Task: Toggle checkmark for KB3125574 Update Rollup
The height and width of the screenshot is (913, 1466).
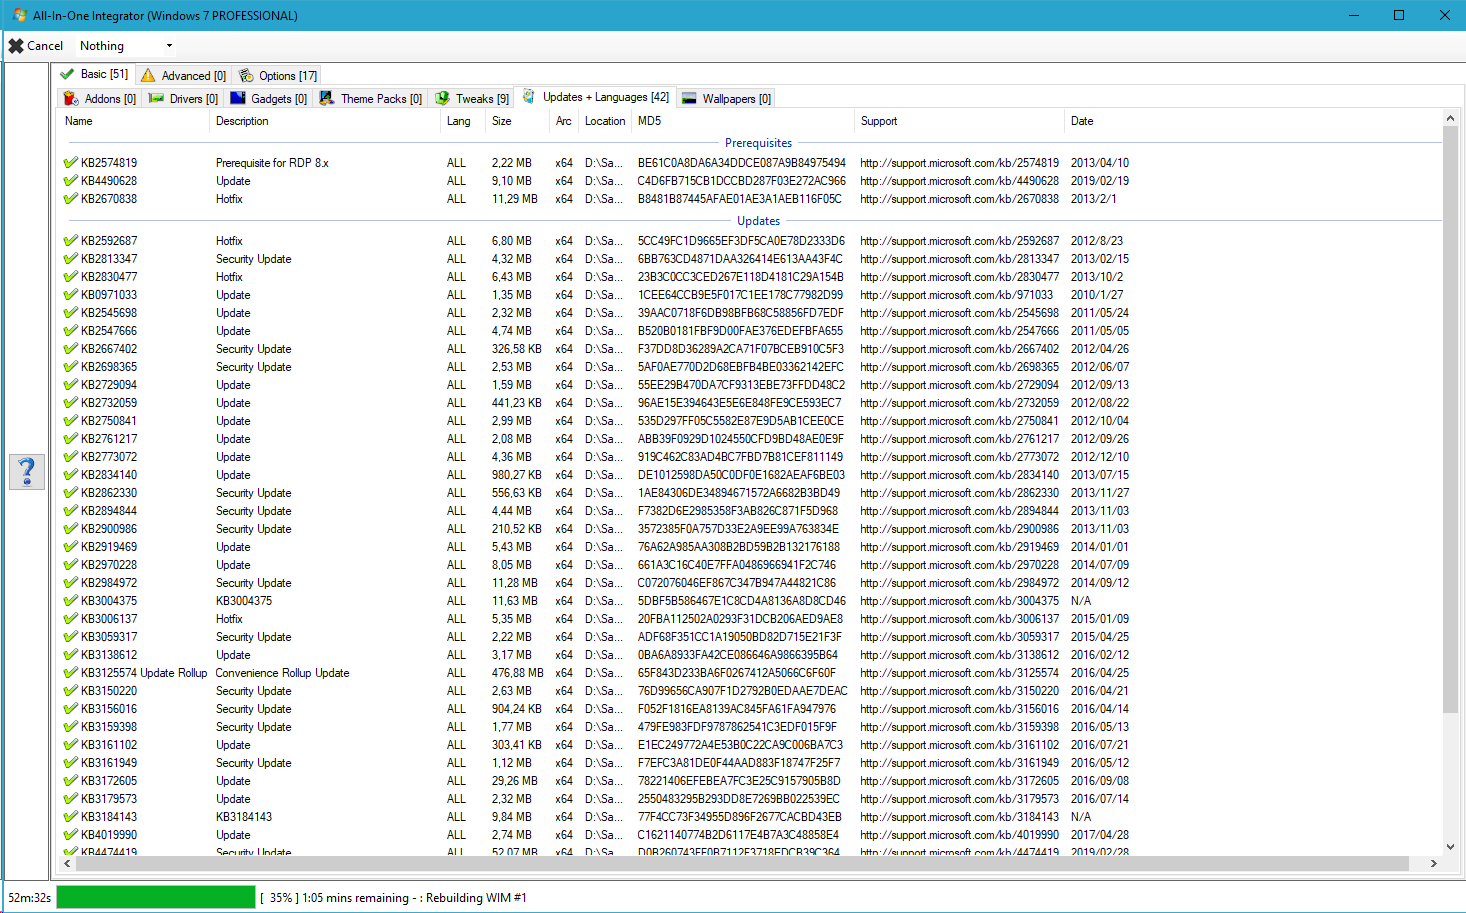Action: (70, 673)
